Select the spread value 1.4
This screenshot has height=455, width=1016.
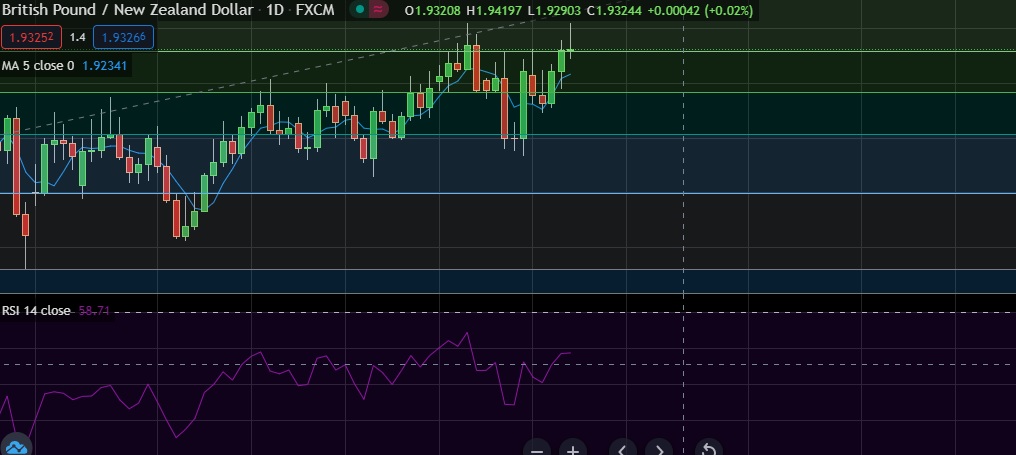[77, 37]
